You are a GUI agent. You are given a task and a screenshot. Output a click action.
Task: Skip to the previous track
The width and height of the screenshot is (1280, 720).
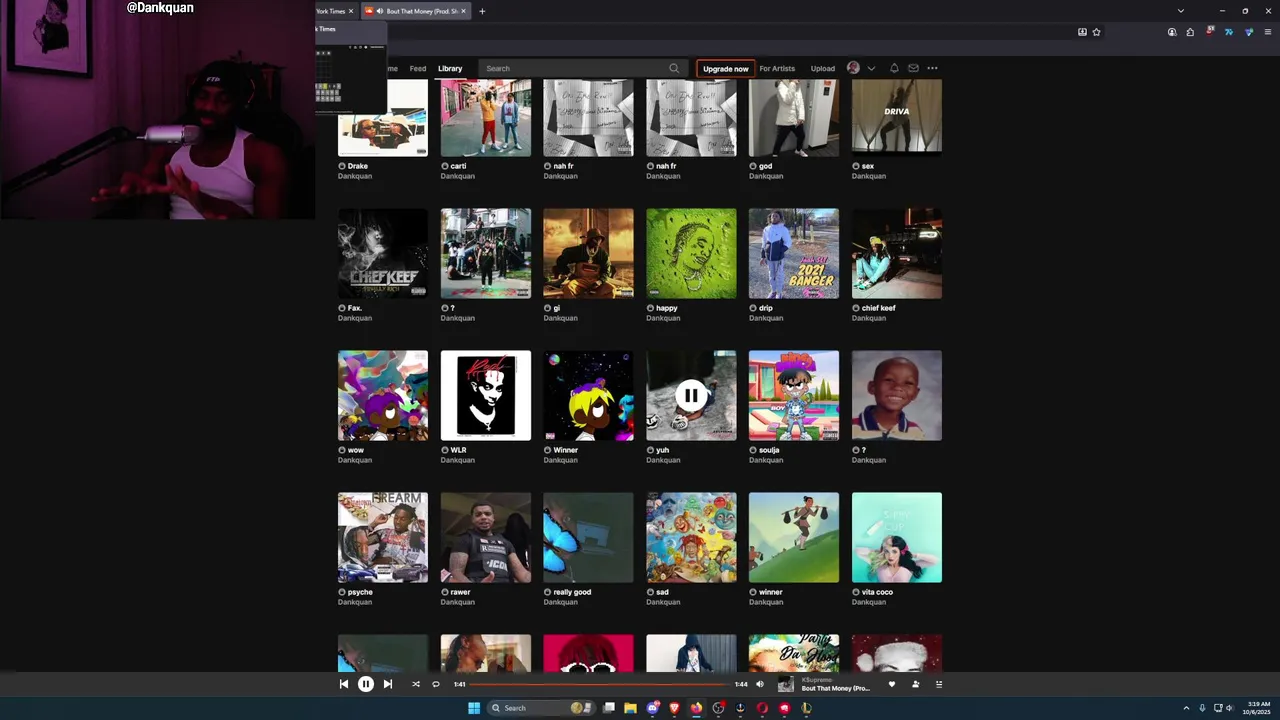point(344,684)
